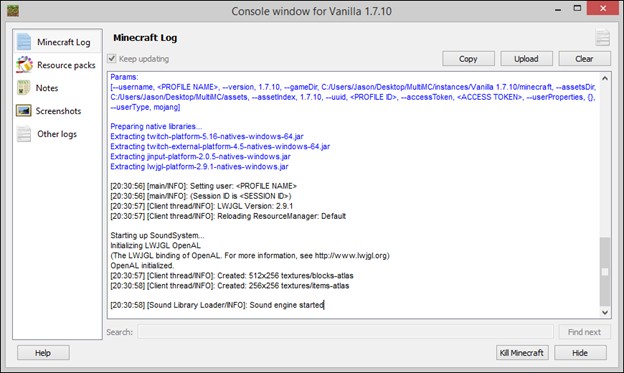
Task: Click the 'OpenAL initialized.' line
Action: tap(142, 266)
